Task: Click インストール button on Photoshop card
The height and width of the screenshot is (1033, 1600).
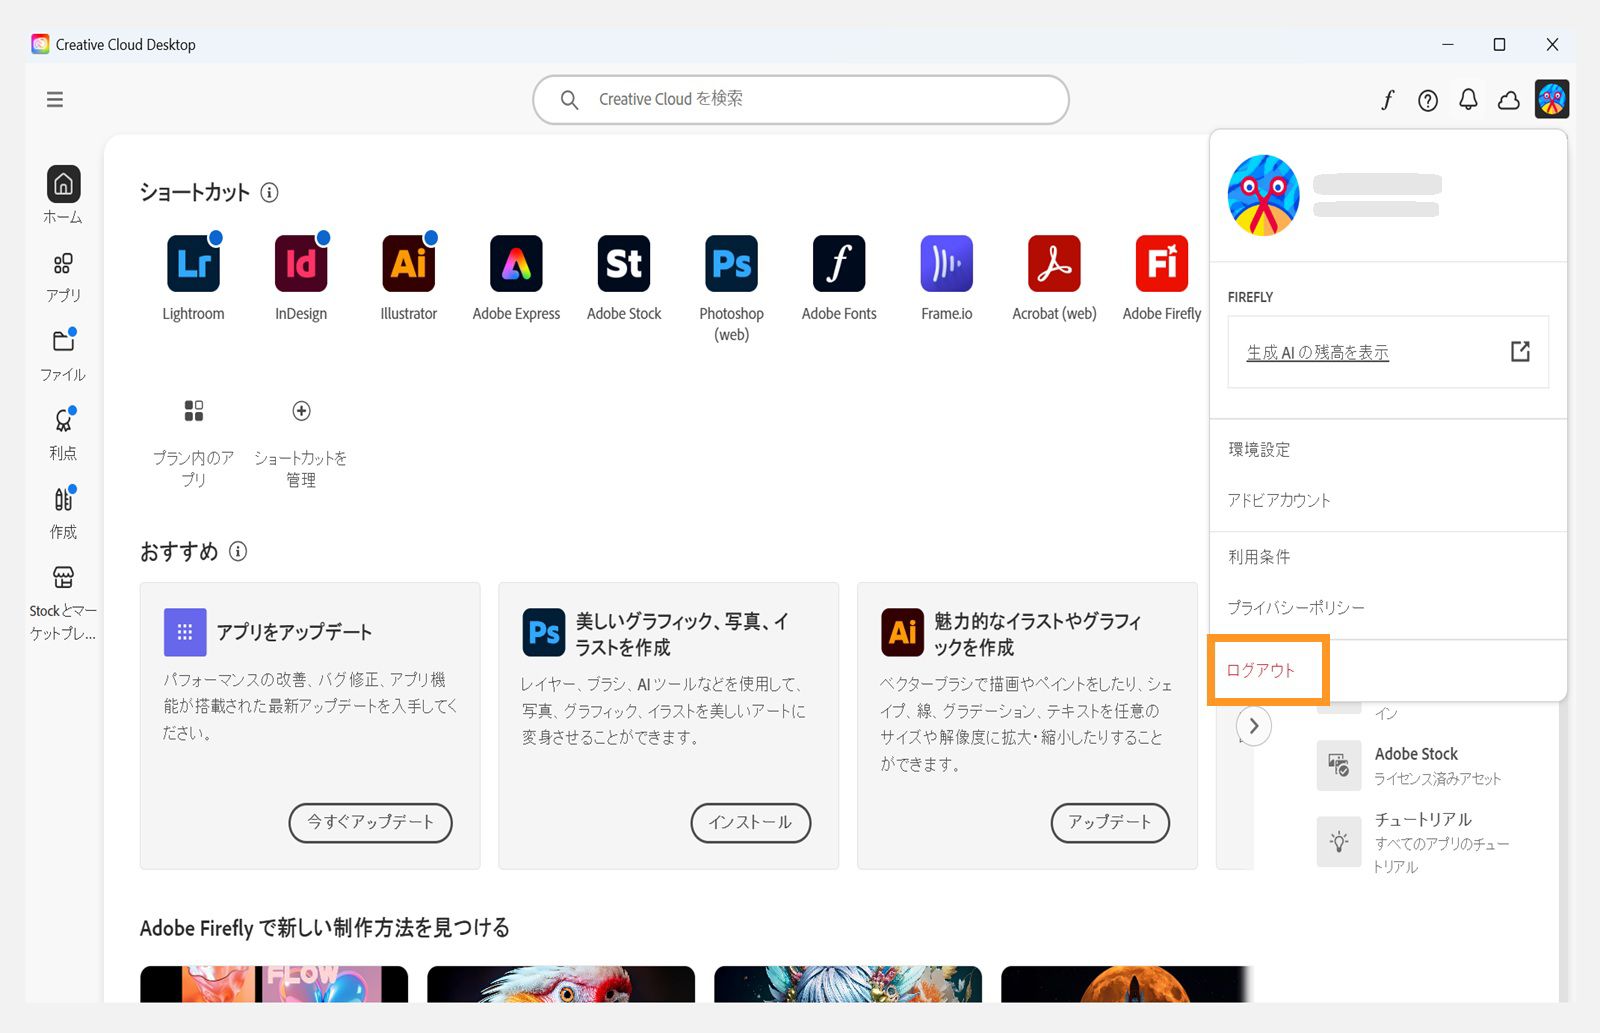Action: pos(750,822)
